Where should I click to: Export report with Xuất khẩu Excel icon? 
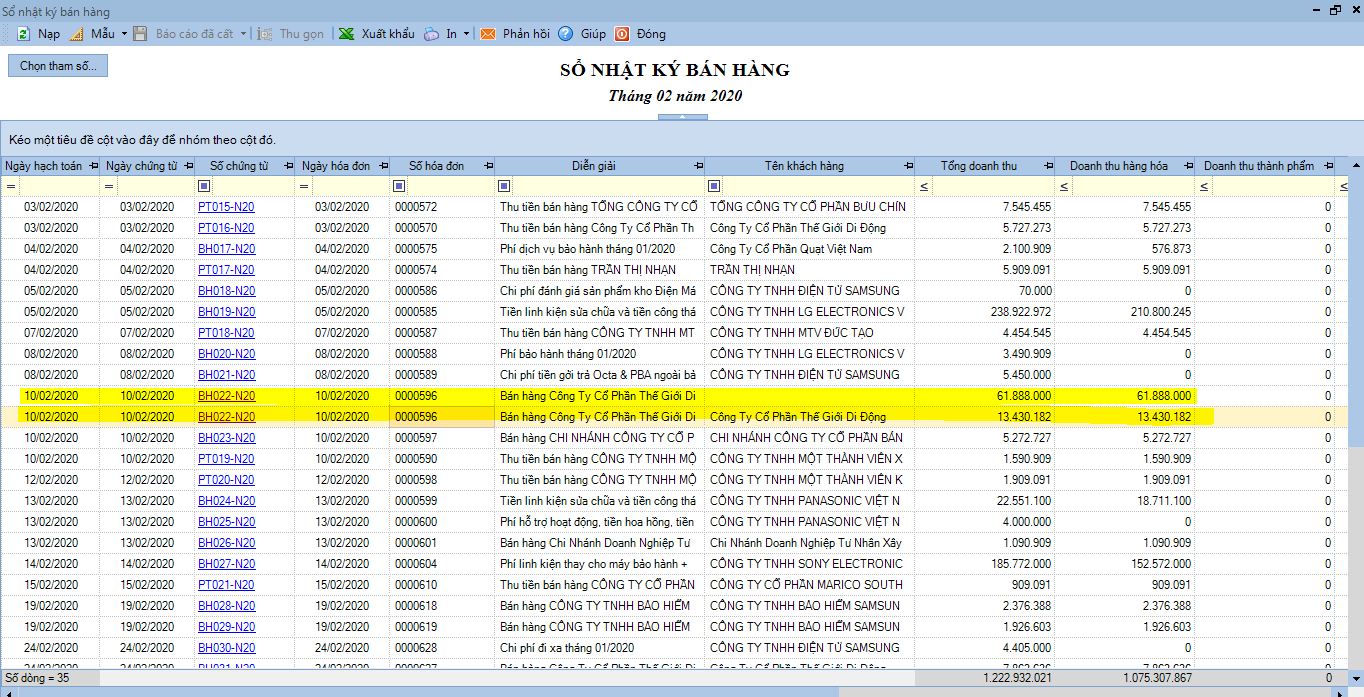tap(346, 34)
